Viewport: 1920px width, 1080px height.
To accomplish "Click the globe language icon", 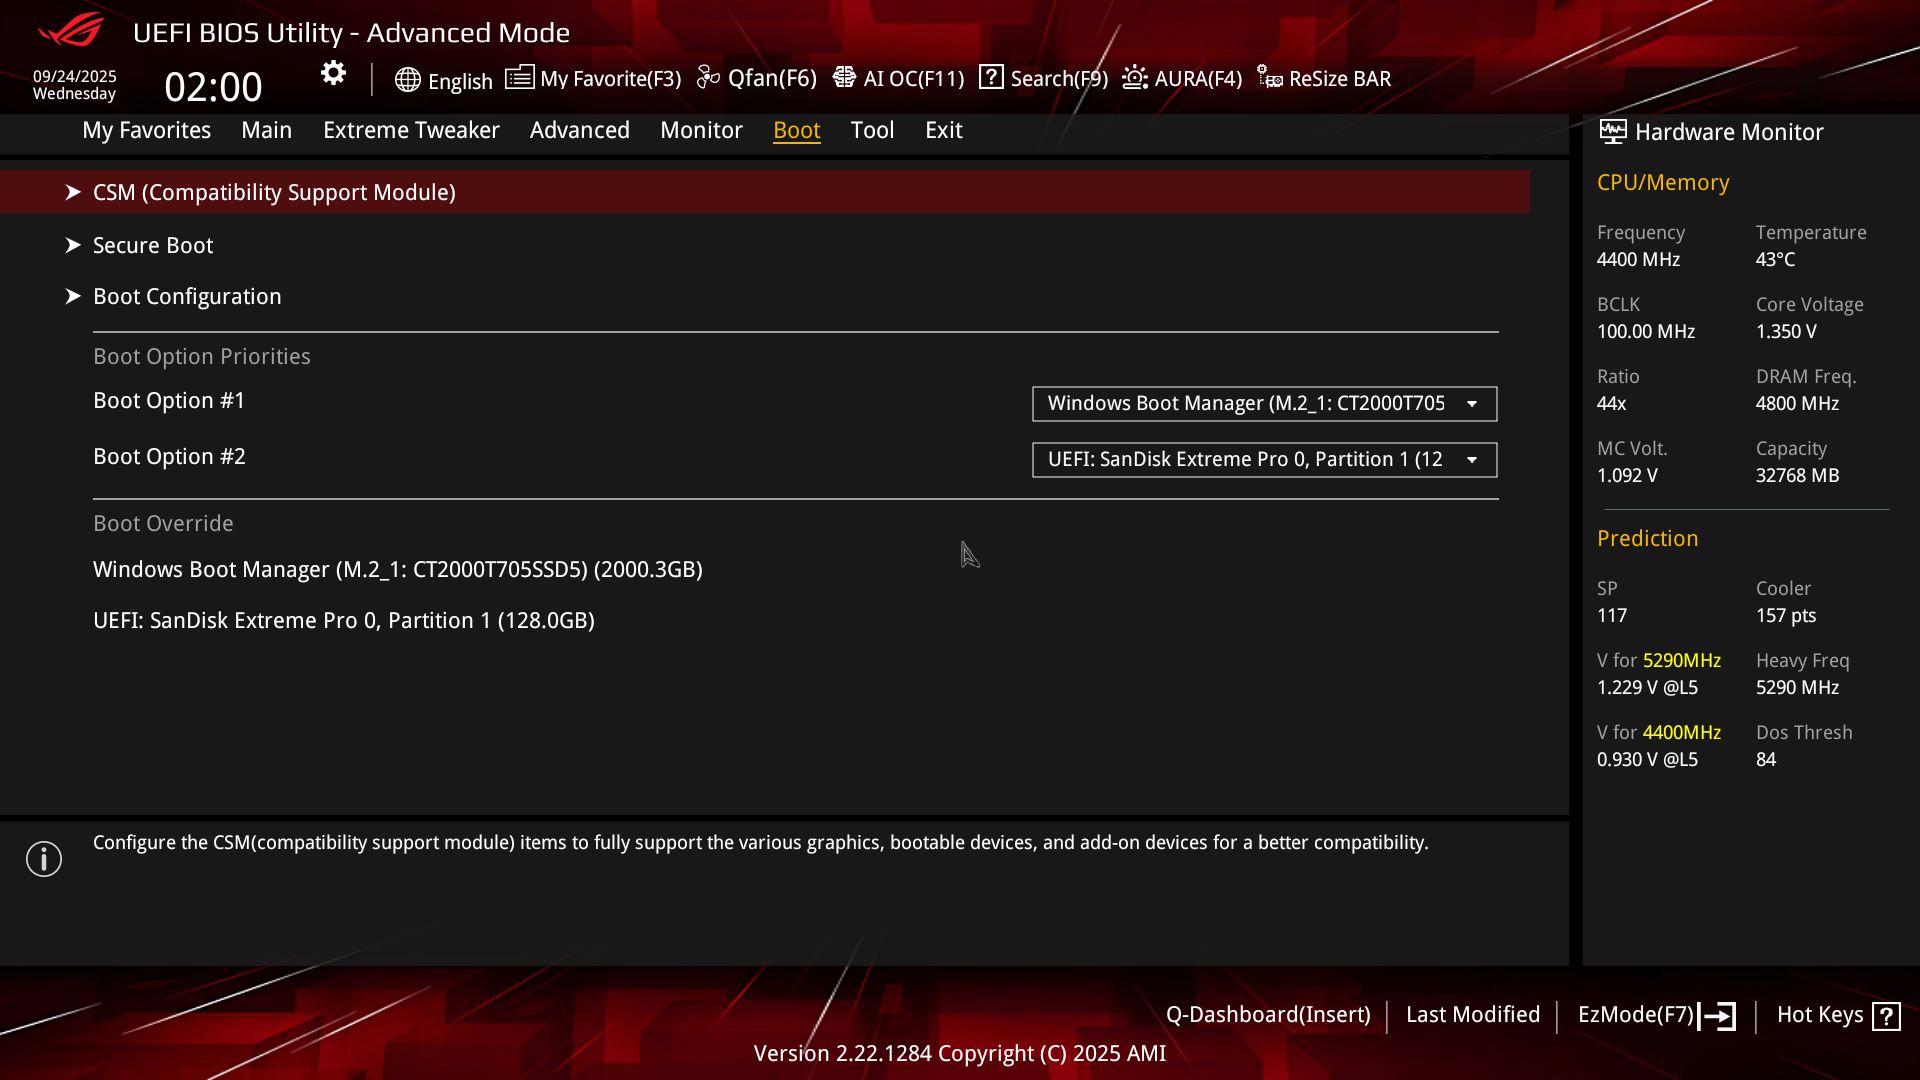I will [x=407, y=80].
